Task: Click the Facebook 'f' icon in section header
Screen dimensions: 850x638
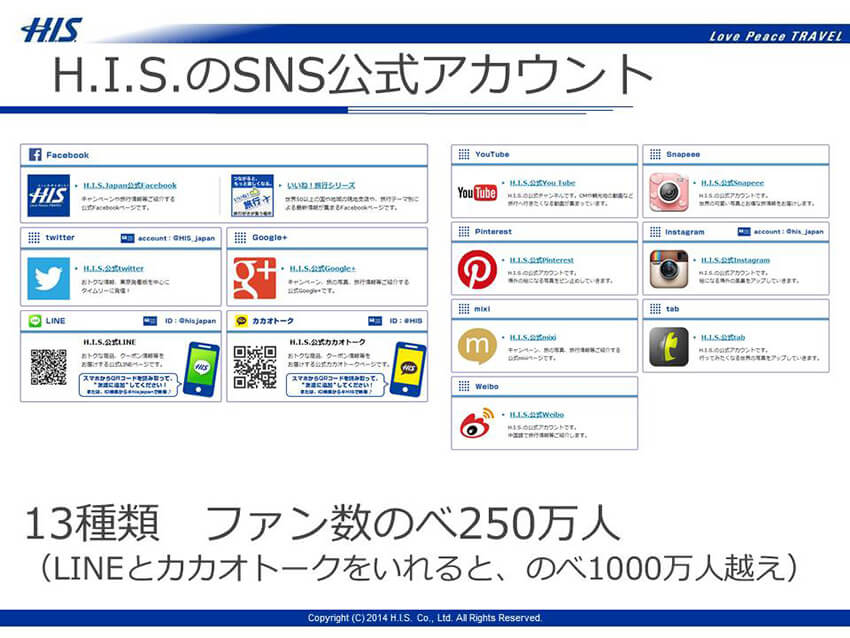Action: 35,155
